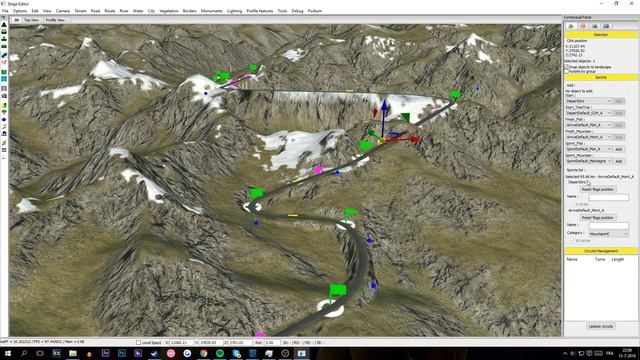Image resolution: width=640 pixels, height=360 pixels.
Task: Open Windows taskbar search
Action: (24, 353)
